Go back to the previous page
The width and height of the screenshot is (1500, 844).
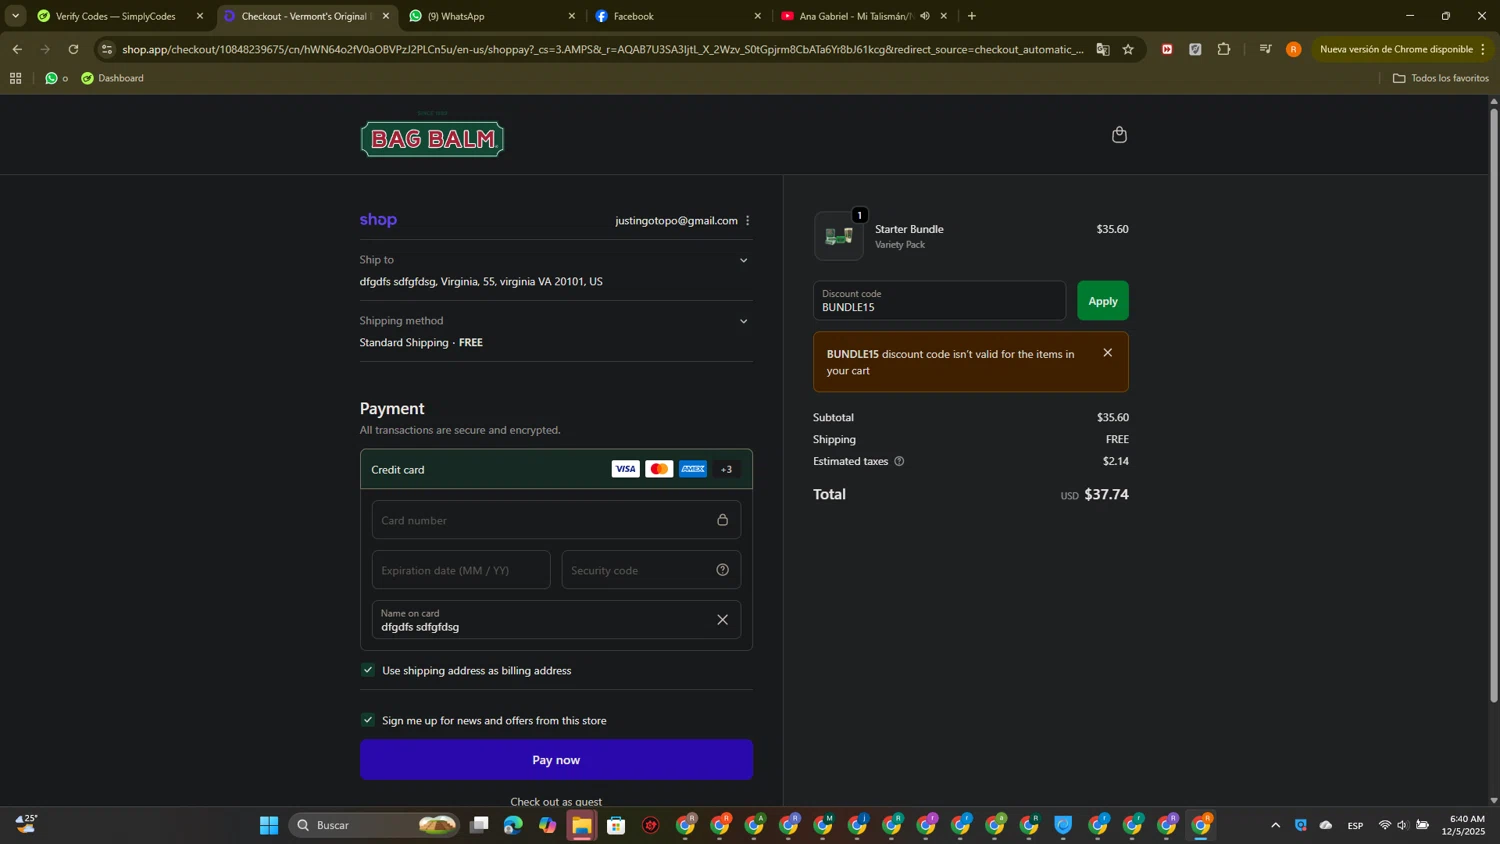pyautogui.click(x=17, y=49)
